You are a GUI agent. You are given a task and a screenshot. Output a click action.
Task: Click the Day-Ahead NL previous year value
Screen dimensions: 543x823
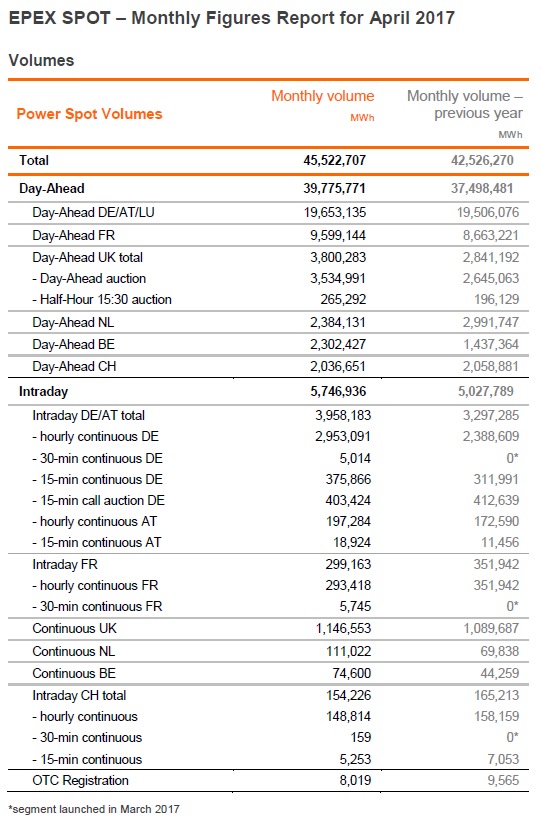[x=491, y=323]
